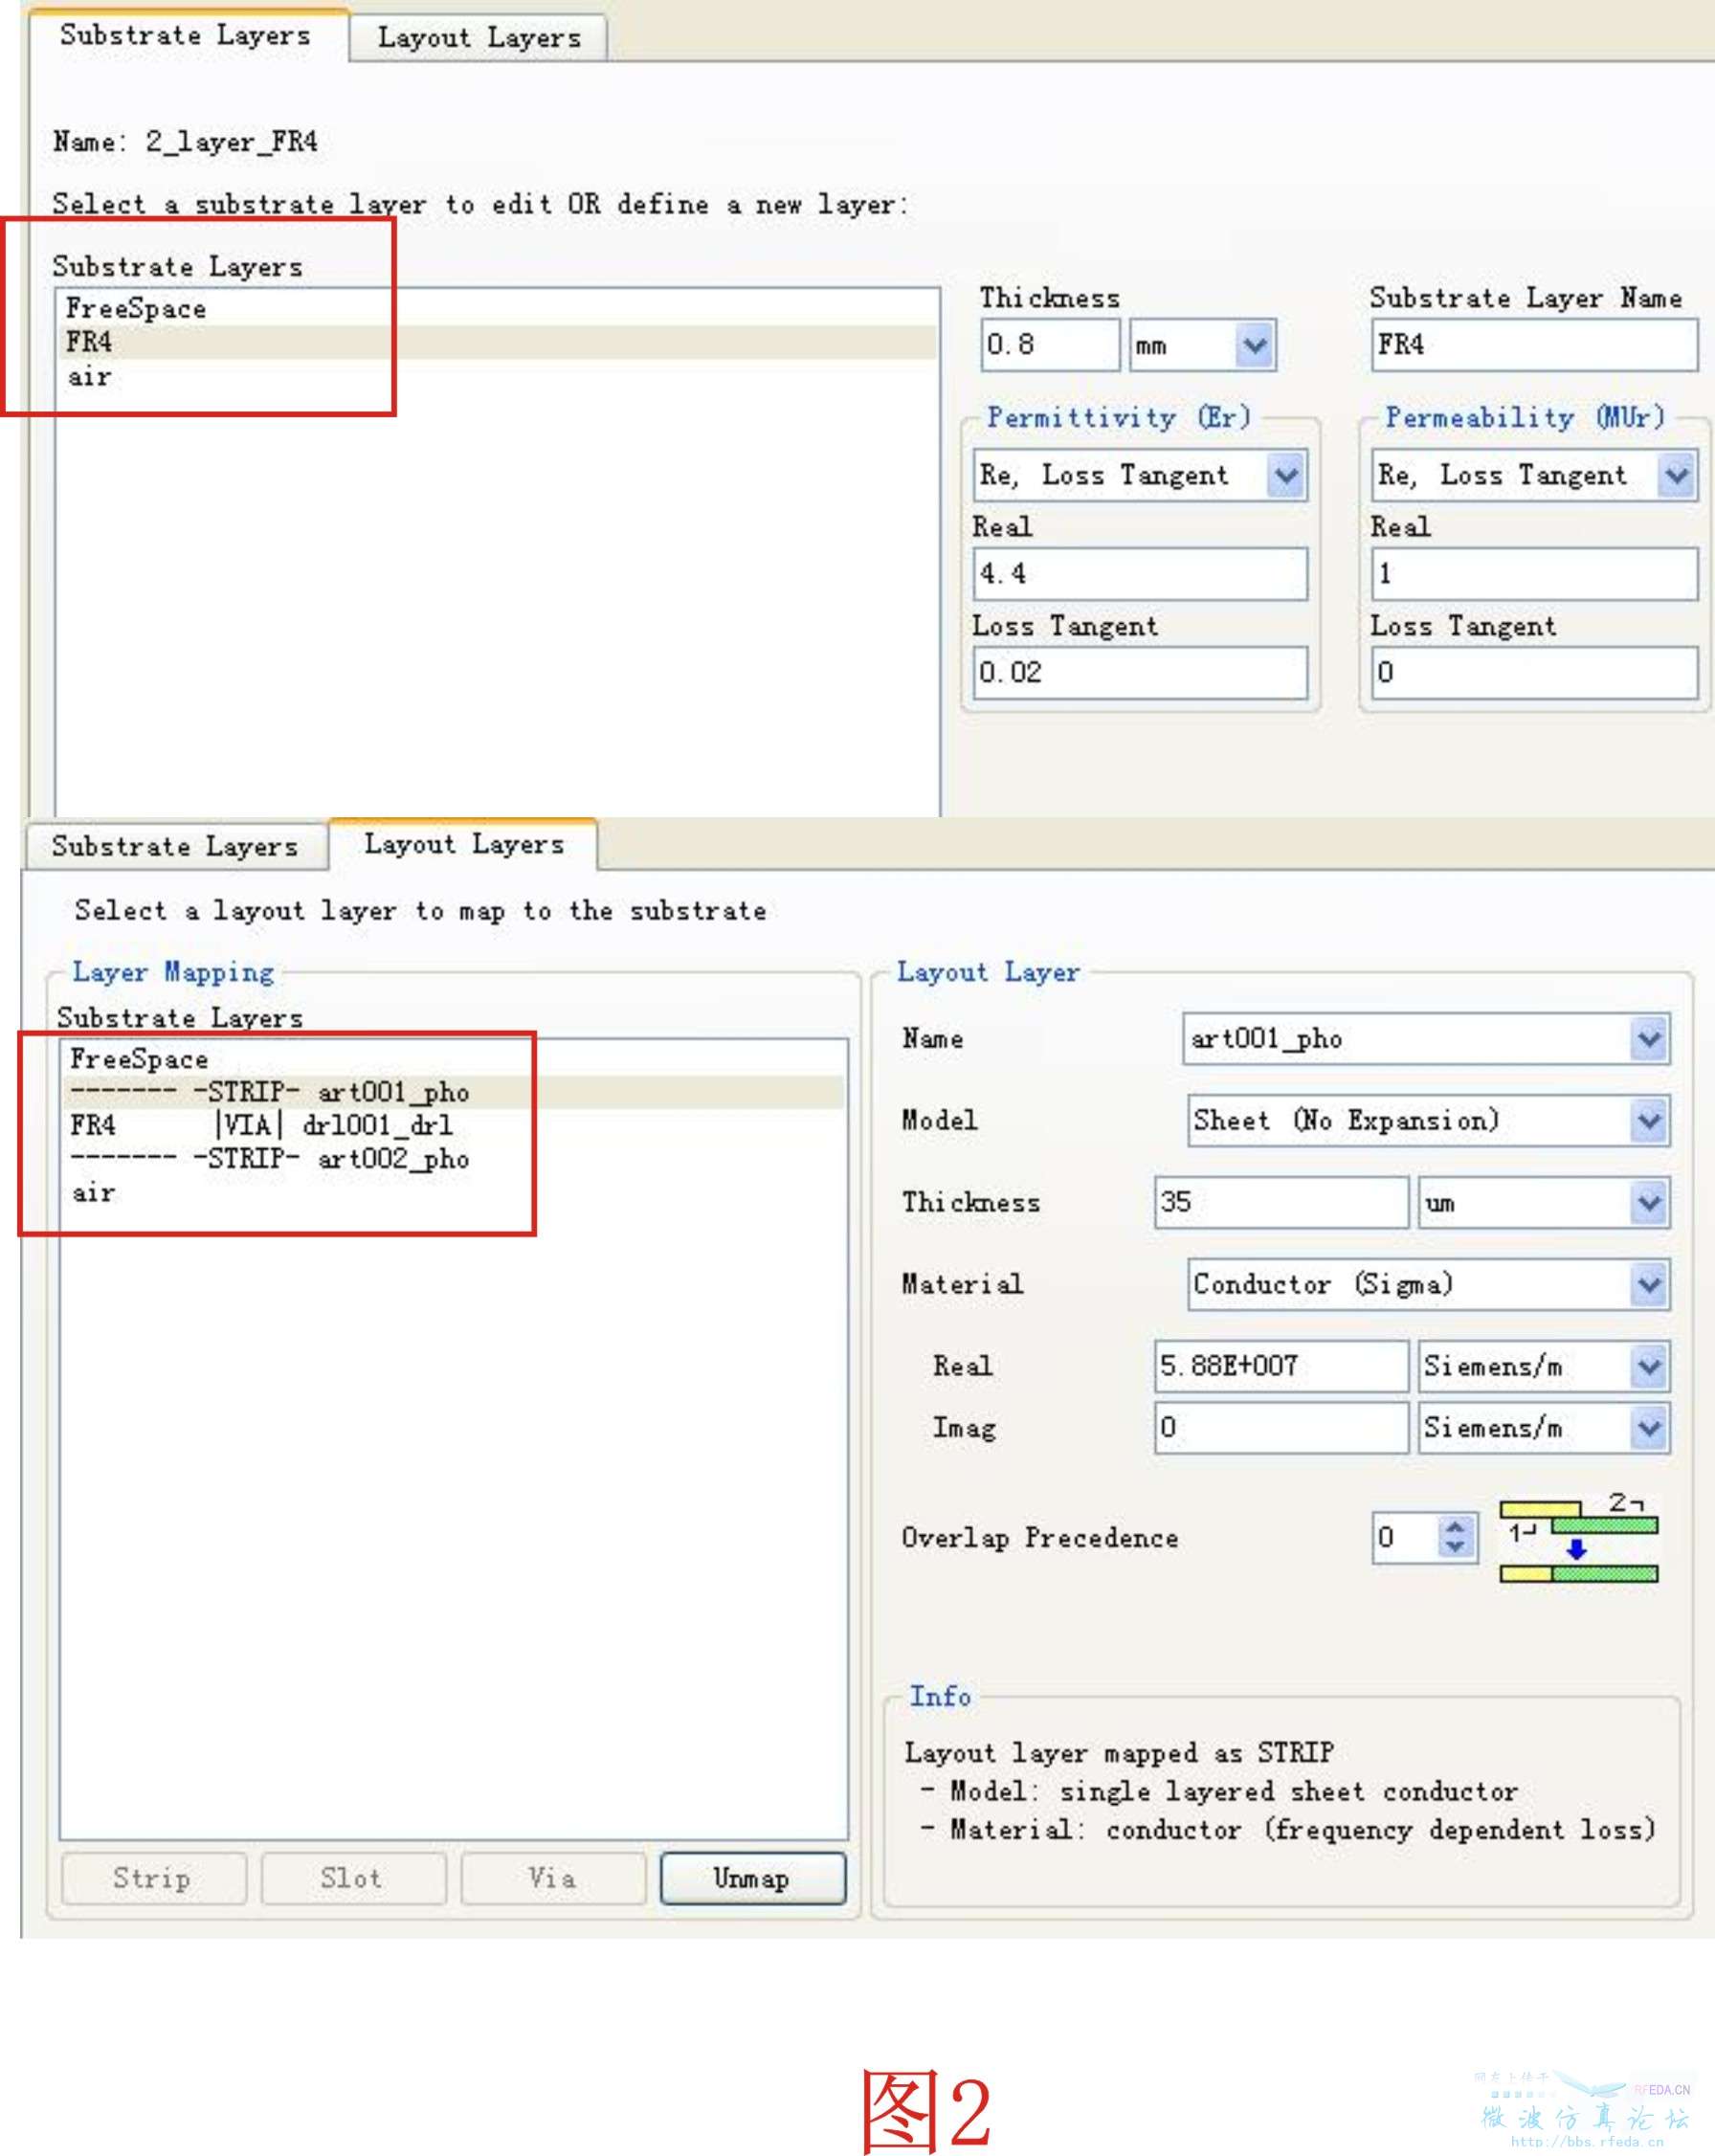Viewport: 1715px width, 2156px height.
Task: Select FreeSpace in Layer Mapping list
Action: 453,1058
